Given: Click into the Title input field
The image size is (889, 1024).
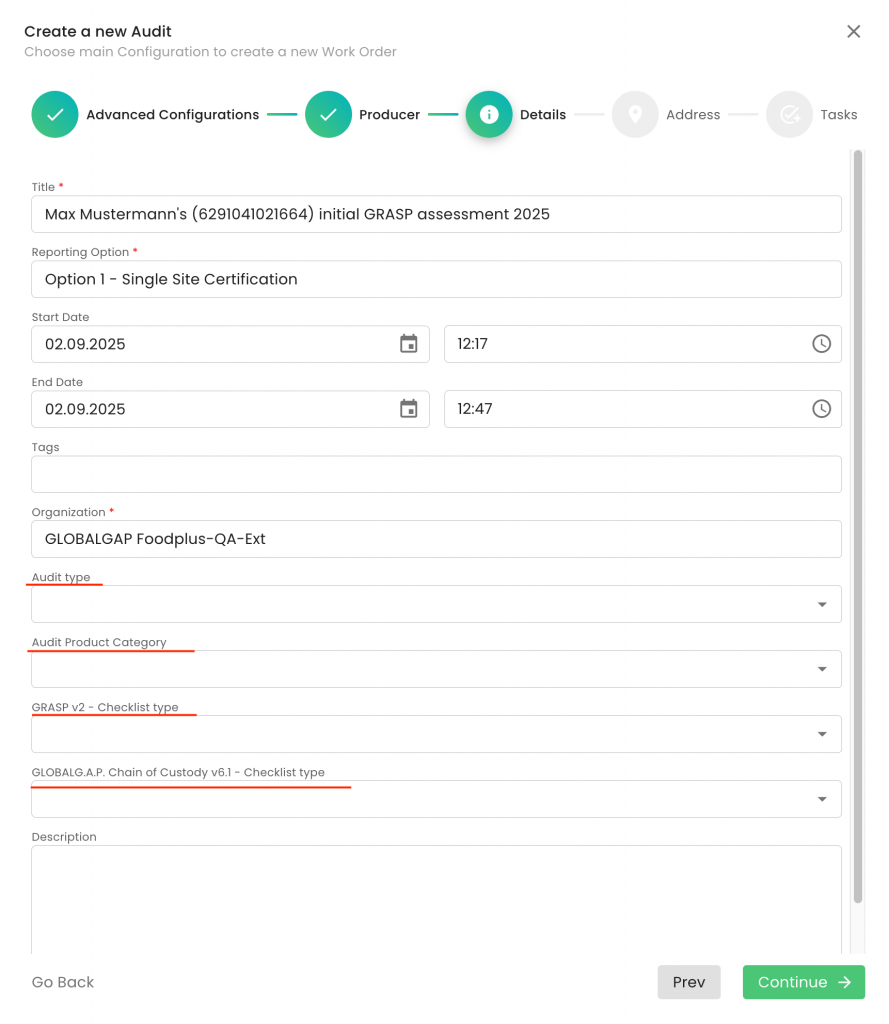Looking at the screenshot, I should point(436,214).
